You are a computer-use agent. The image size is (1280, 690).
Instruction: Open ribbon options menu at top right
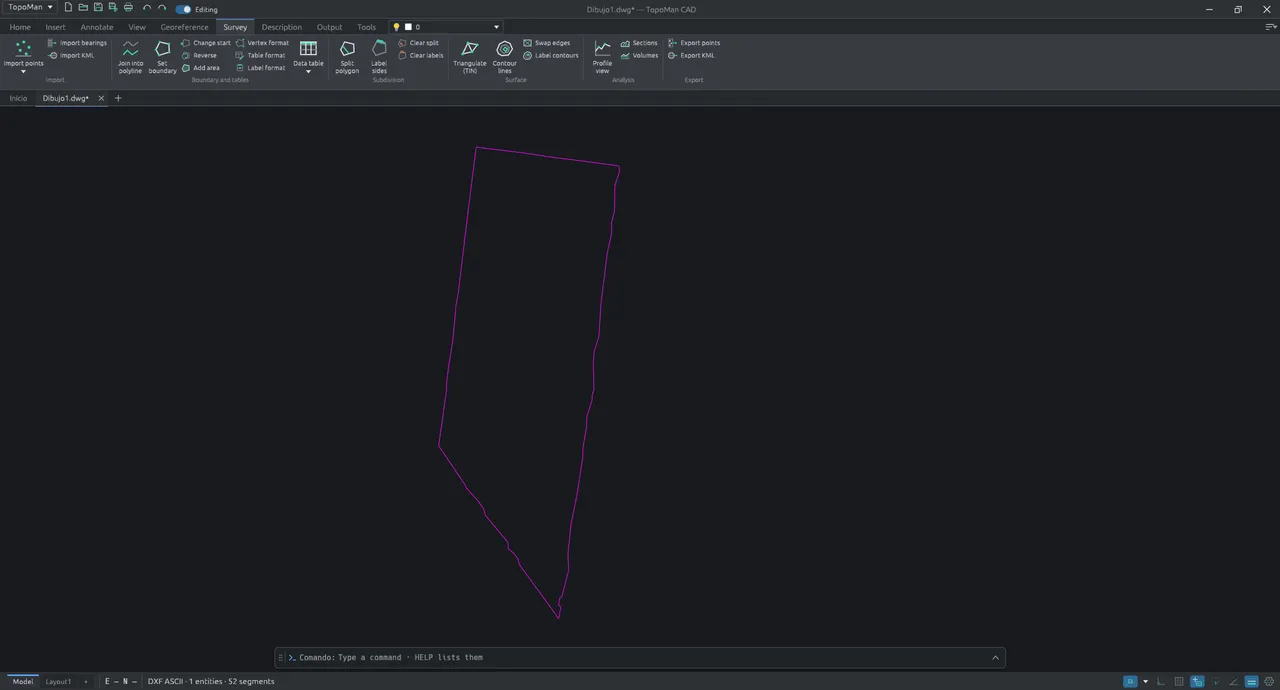pyautogui.click(x=1270, y=27)
